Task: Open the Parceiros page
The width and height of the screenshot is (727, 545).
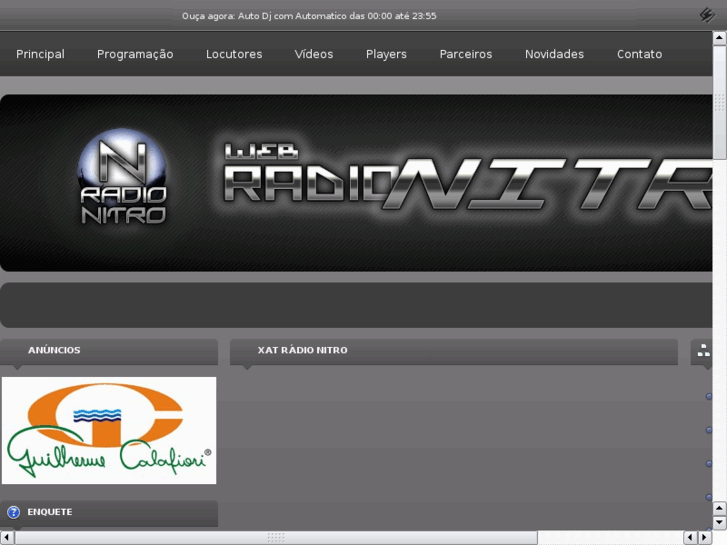Action: (466, 54)
